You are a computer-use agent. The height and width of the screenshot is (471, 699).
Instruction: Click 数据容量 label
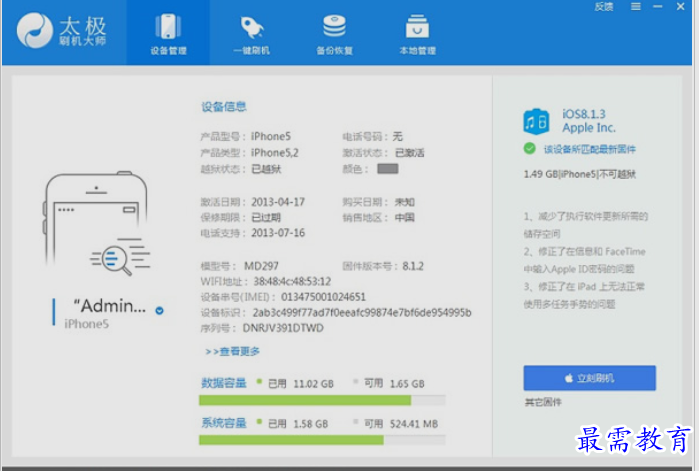[x=224, y=383]
